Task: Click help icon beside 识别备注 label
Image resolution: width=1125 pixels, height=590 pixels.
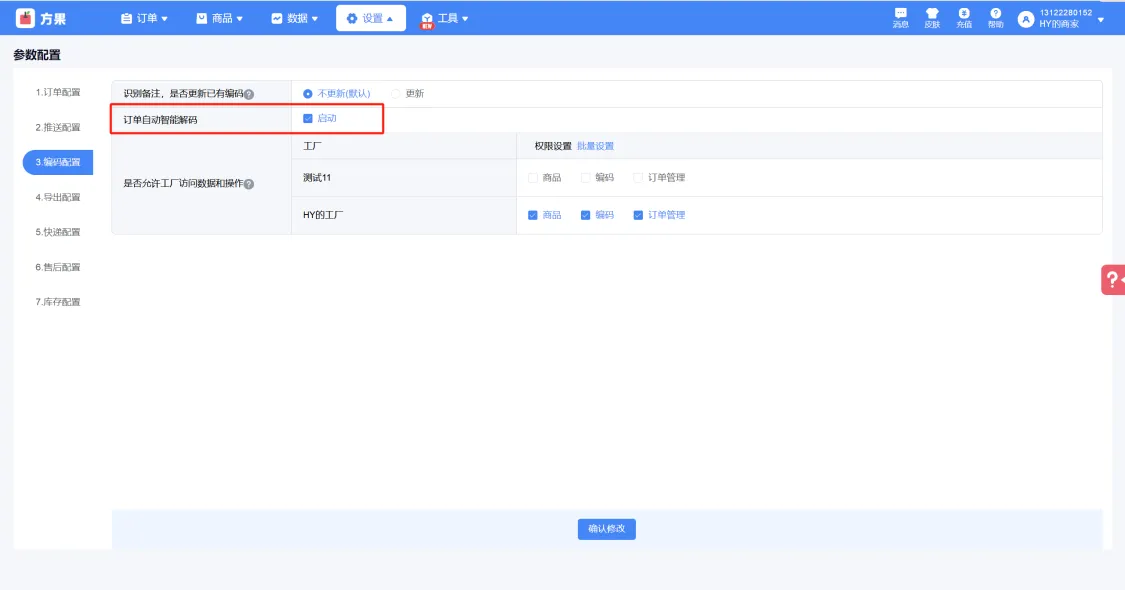Action: point(249,95)
